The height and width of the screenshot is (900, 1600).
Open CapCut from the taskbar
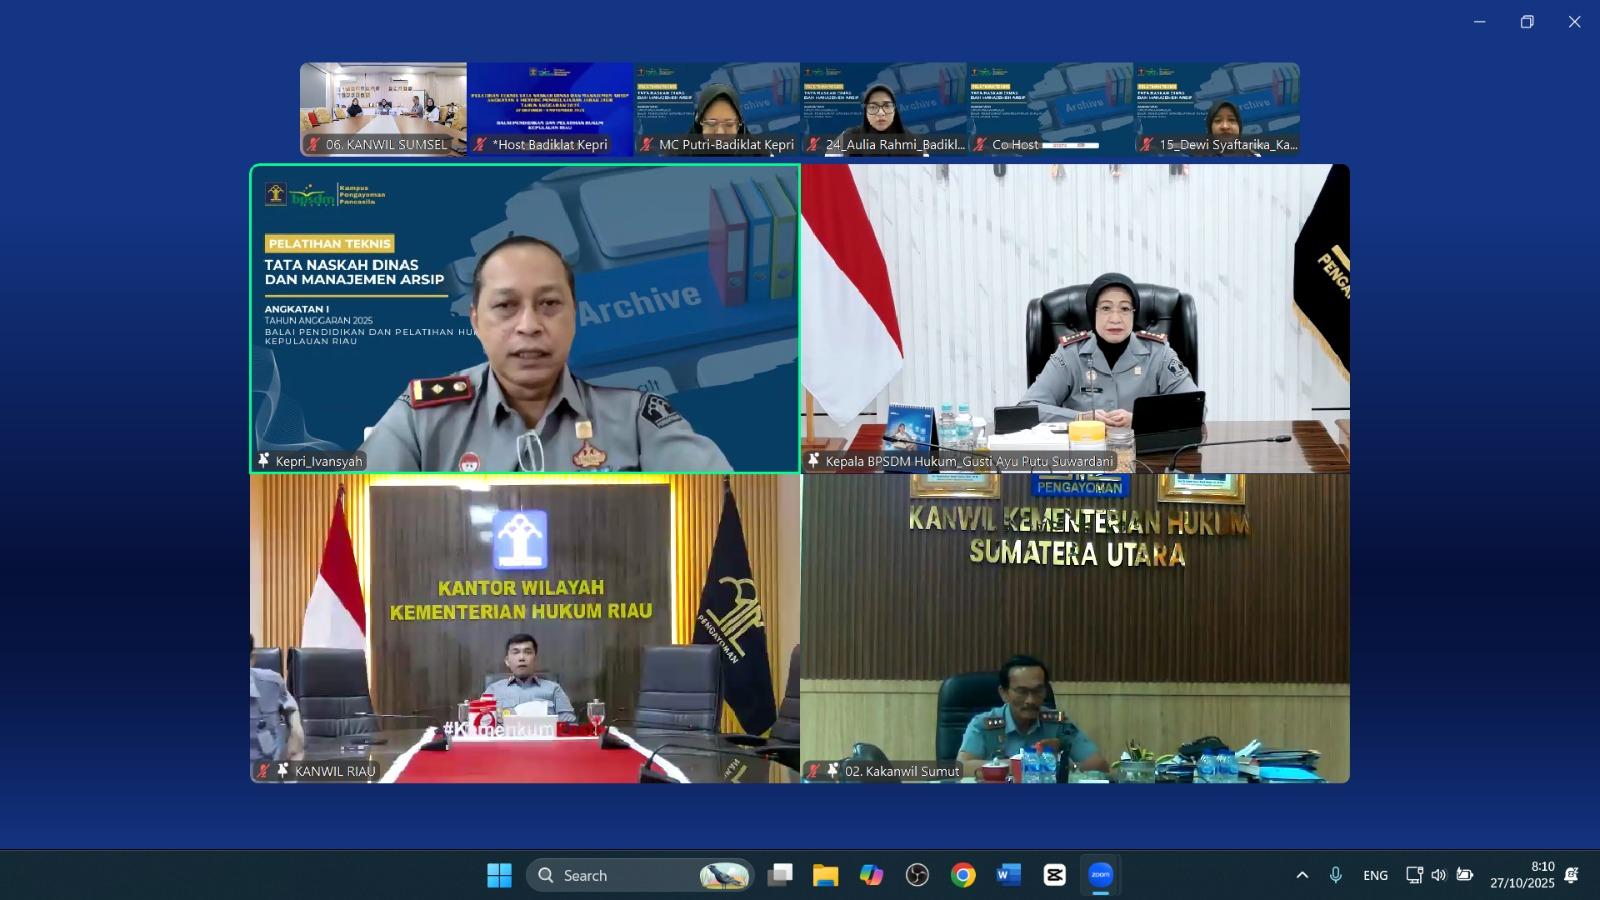point(1054,875)
